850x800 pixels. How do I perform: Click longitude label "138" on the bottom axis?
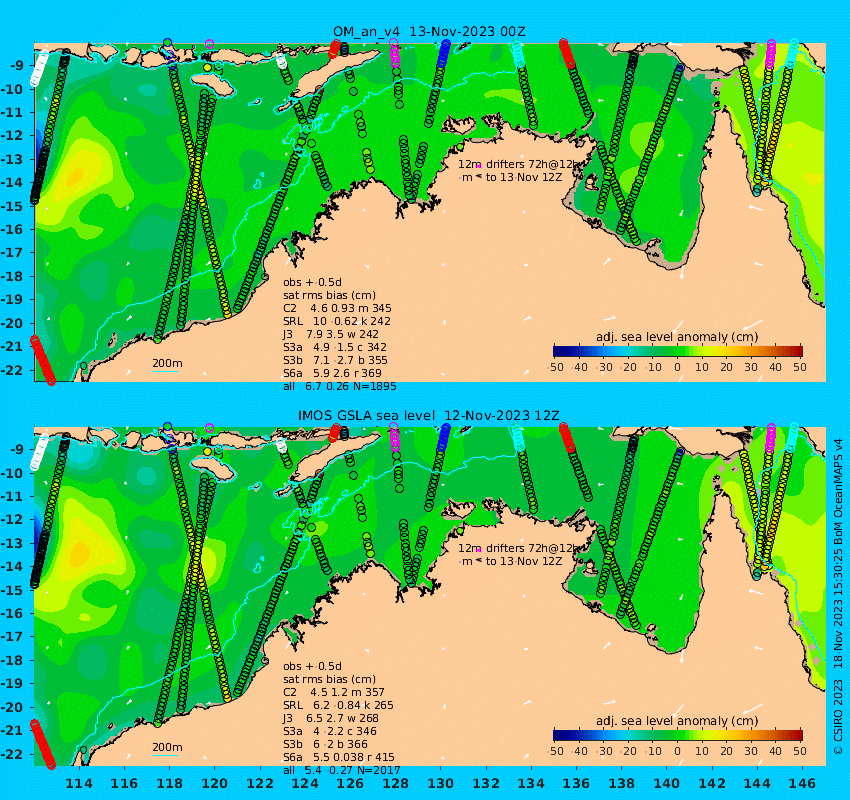(x=621, y=784)
